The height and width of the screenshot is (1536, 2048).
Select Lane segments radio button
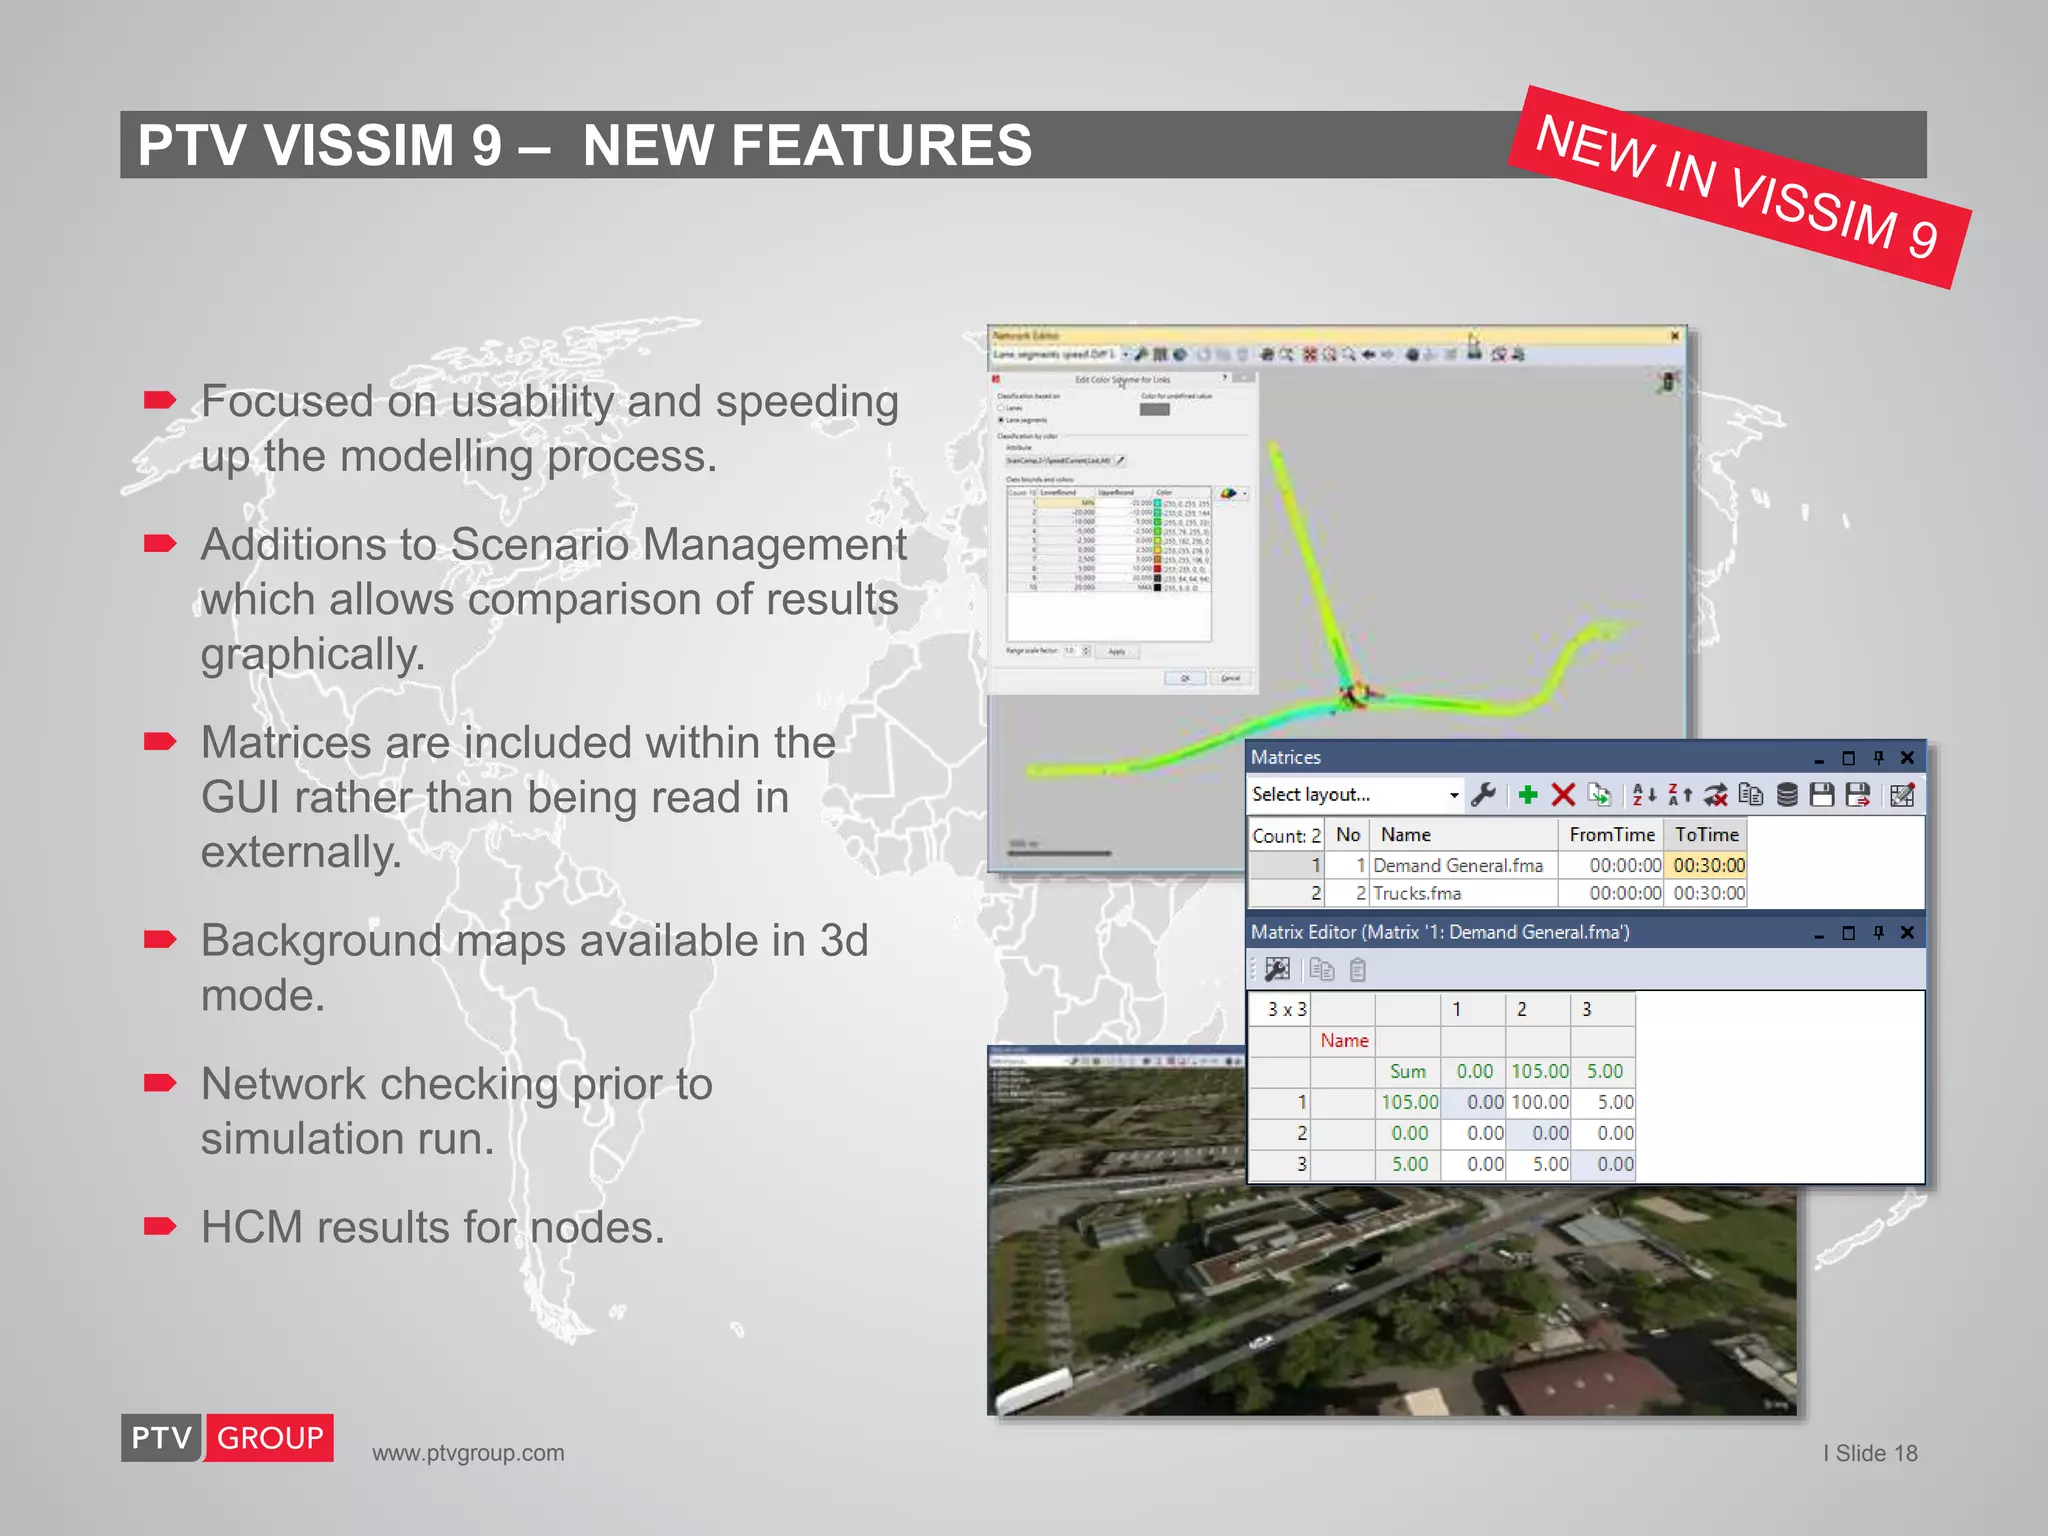pyautogui.click(x=1001, y=420)
